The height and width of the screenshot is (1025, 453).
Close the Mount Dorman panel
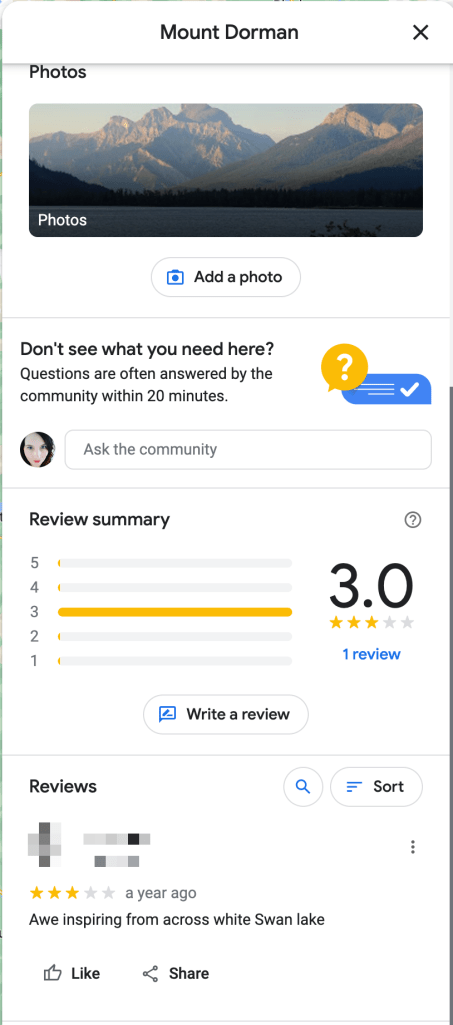[420, 32]
